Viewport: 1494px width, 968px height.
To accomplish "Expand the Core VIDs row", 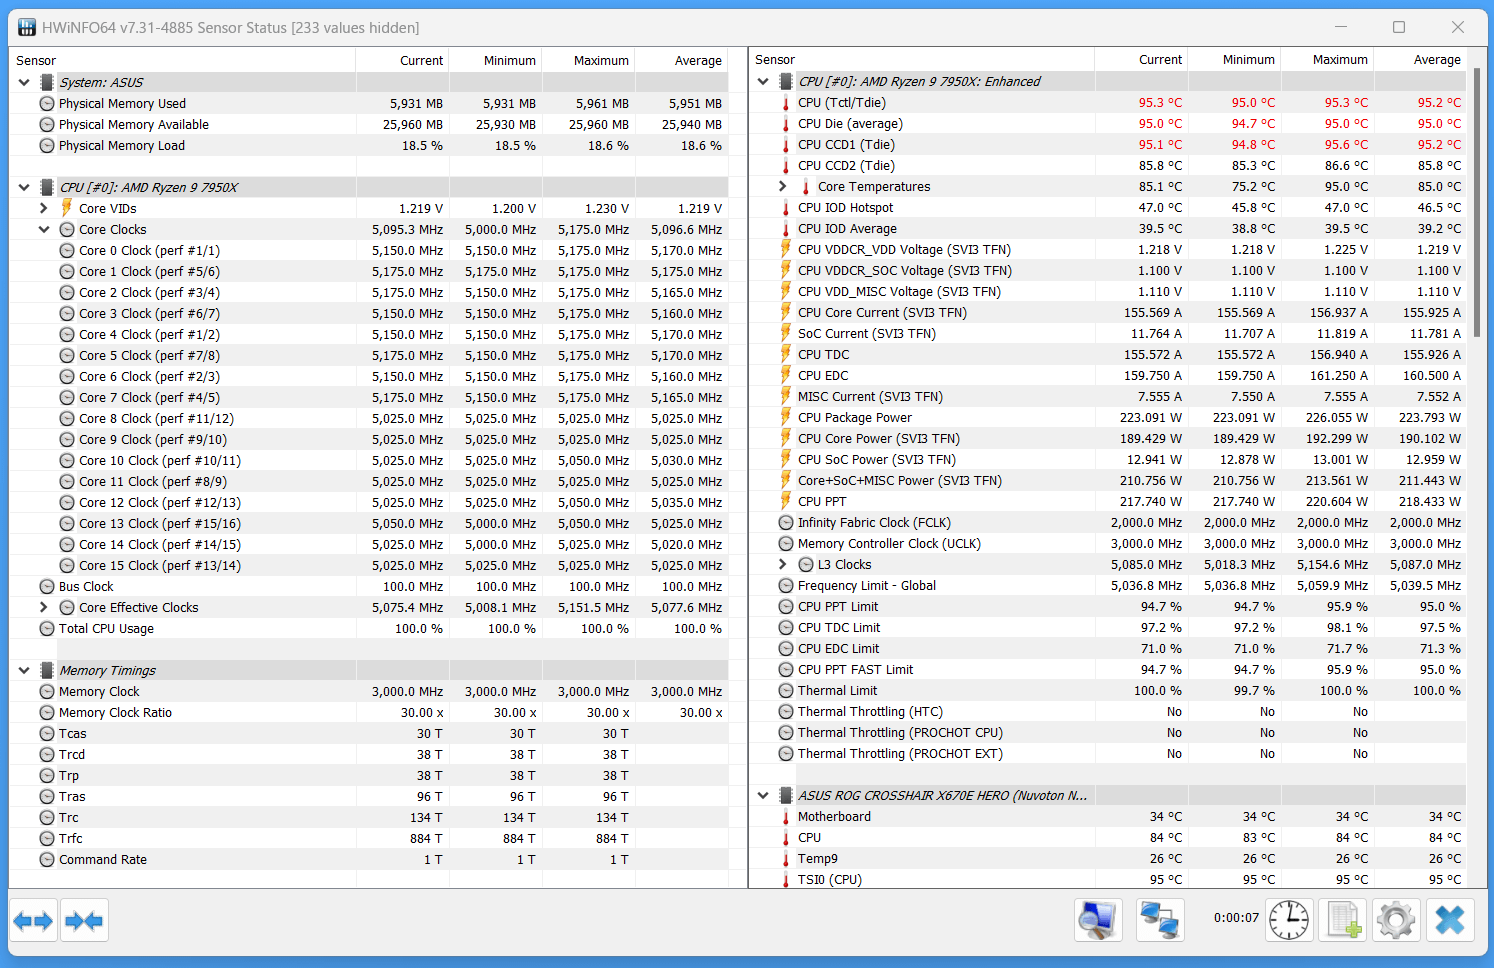I will tap(44, 209).
